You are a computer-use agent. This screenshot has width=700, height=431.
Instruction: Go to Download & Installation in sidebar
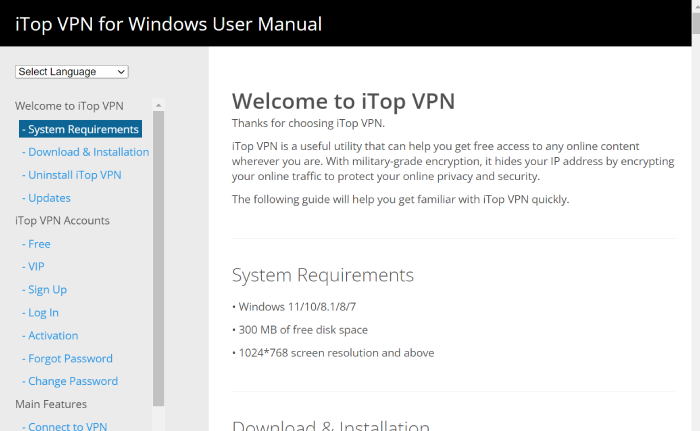pos(85,152)
